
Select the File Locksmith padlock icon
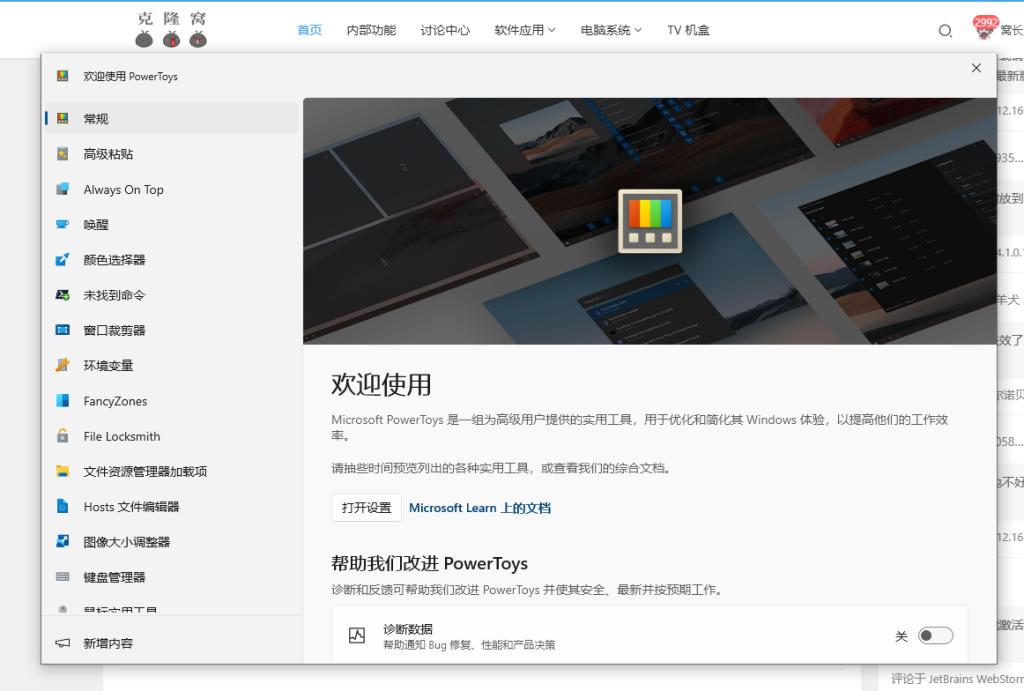click(63, 436)
